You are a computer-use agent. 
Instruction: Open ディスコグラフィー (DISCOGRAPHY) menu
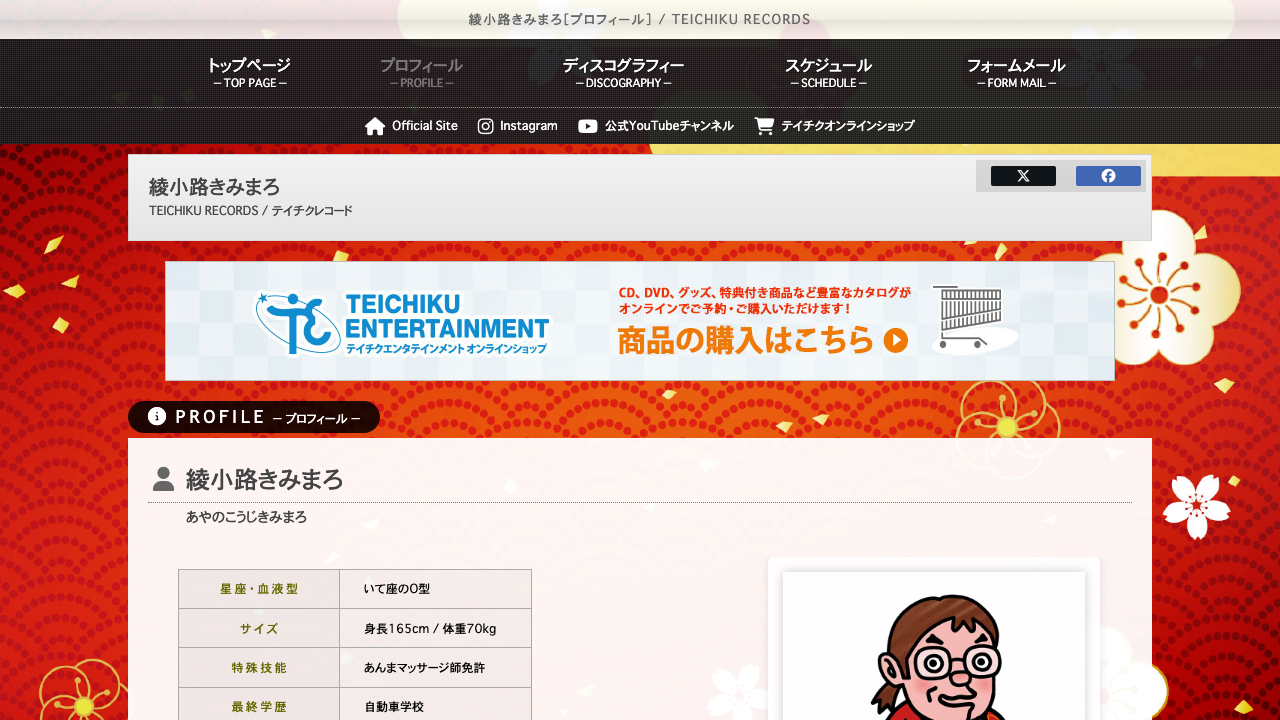(623, 72)
